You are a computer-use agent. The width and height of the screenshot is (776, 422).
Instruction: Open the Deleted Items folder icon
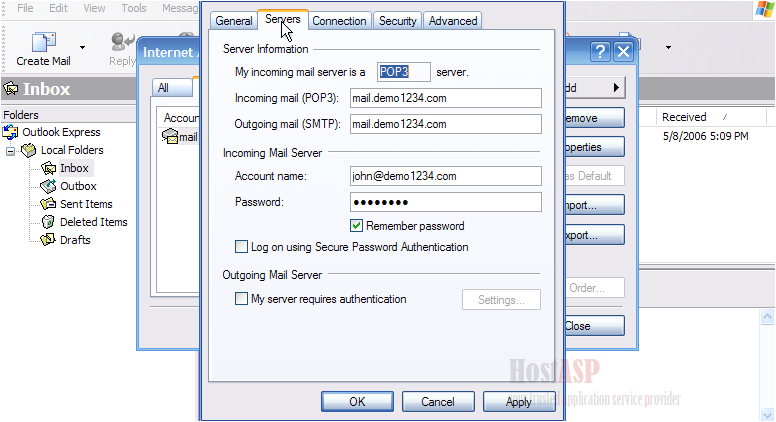[48, 222]
